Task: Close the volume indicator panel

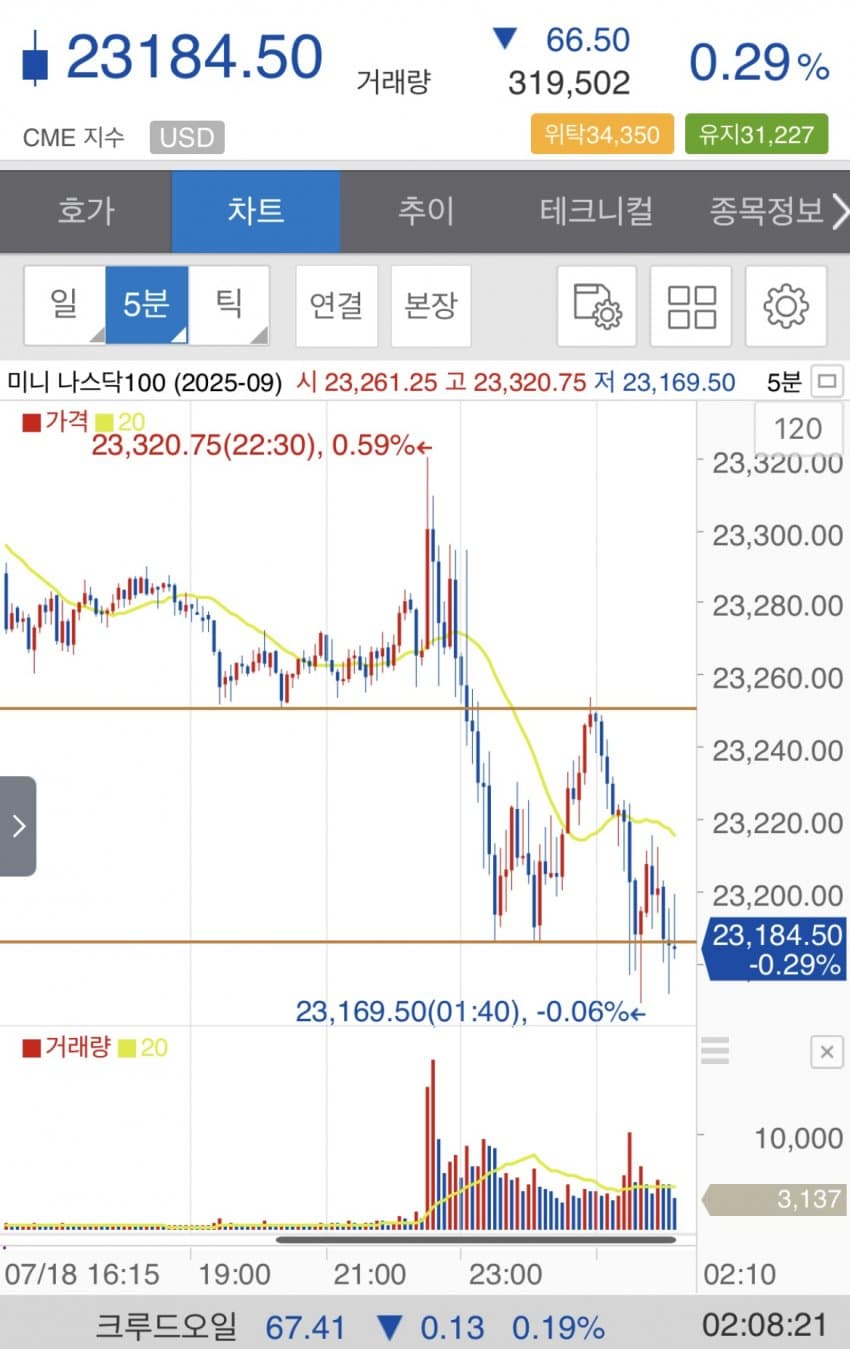Action: pyautogui.click(x=827, y=1052)
